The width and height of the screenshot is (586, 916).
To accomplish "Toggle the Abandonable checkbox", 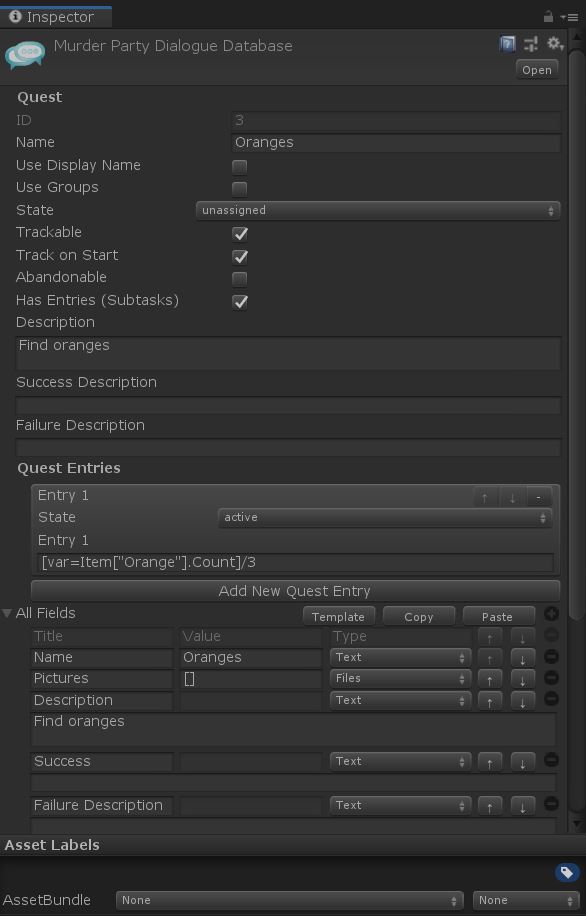I will (240, 279).
